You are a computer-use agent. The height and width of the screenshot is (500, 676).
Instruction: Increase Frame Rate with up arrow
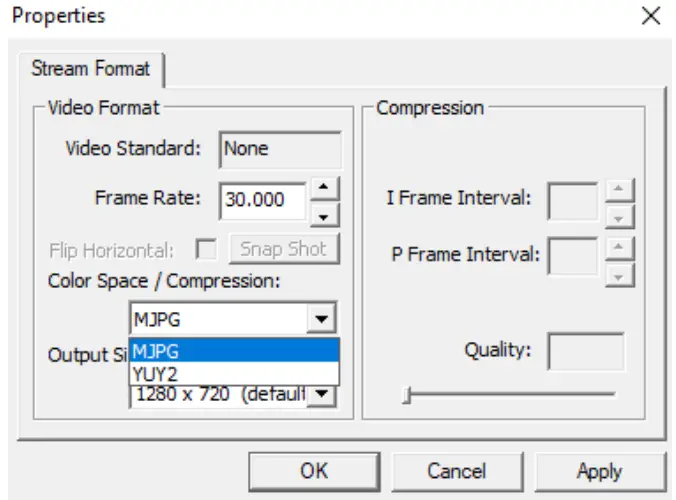[x=324, y=187]
